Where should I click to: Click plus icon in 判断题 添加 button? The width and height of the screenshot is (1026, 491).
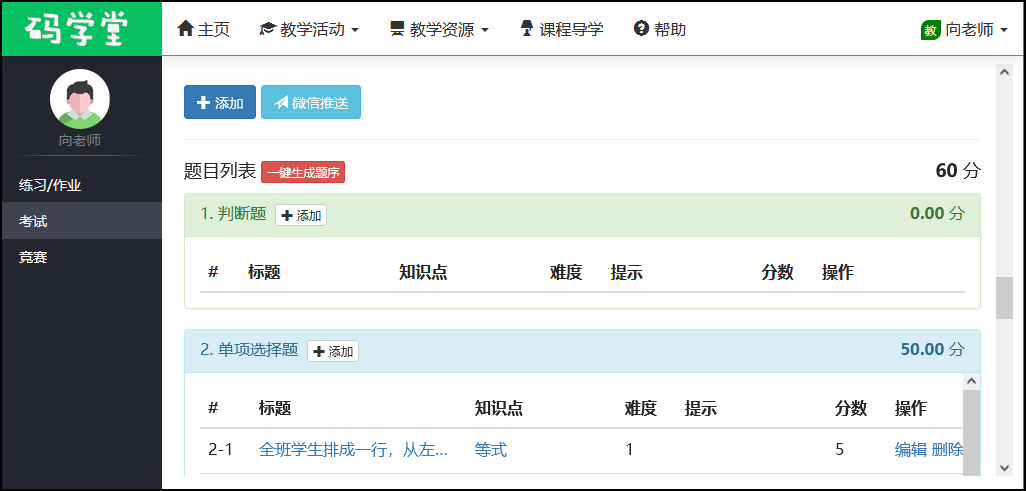click(x=287, y=215)
